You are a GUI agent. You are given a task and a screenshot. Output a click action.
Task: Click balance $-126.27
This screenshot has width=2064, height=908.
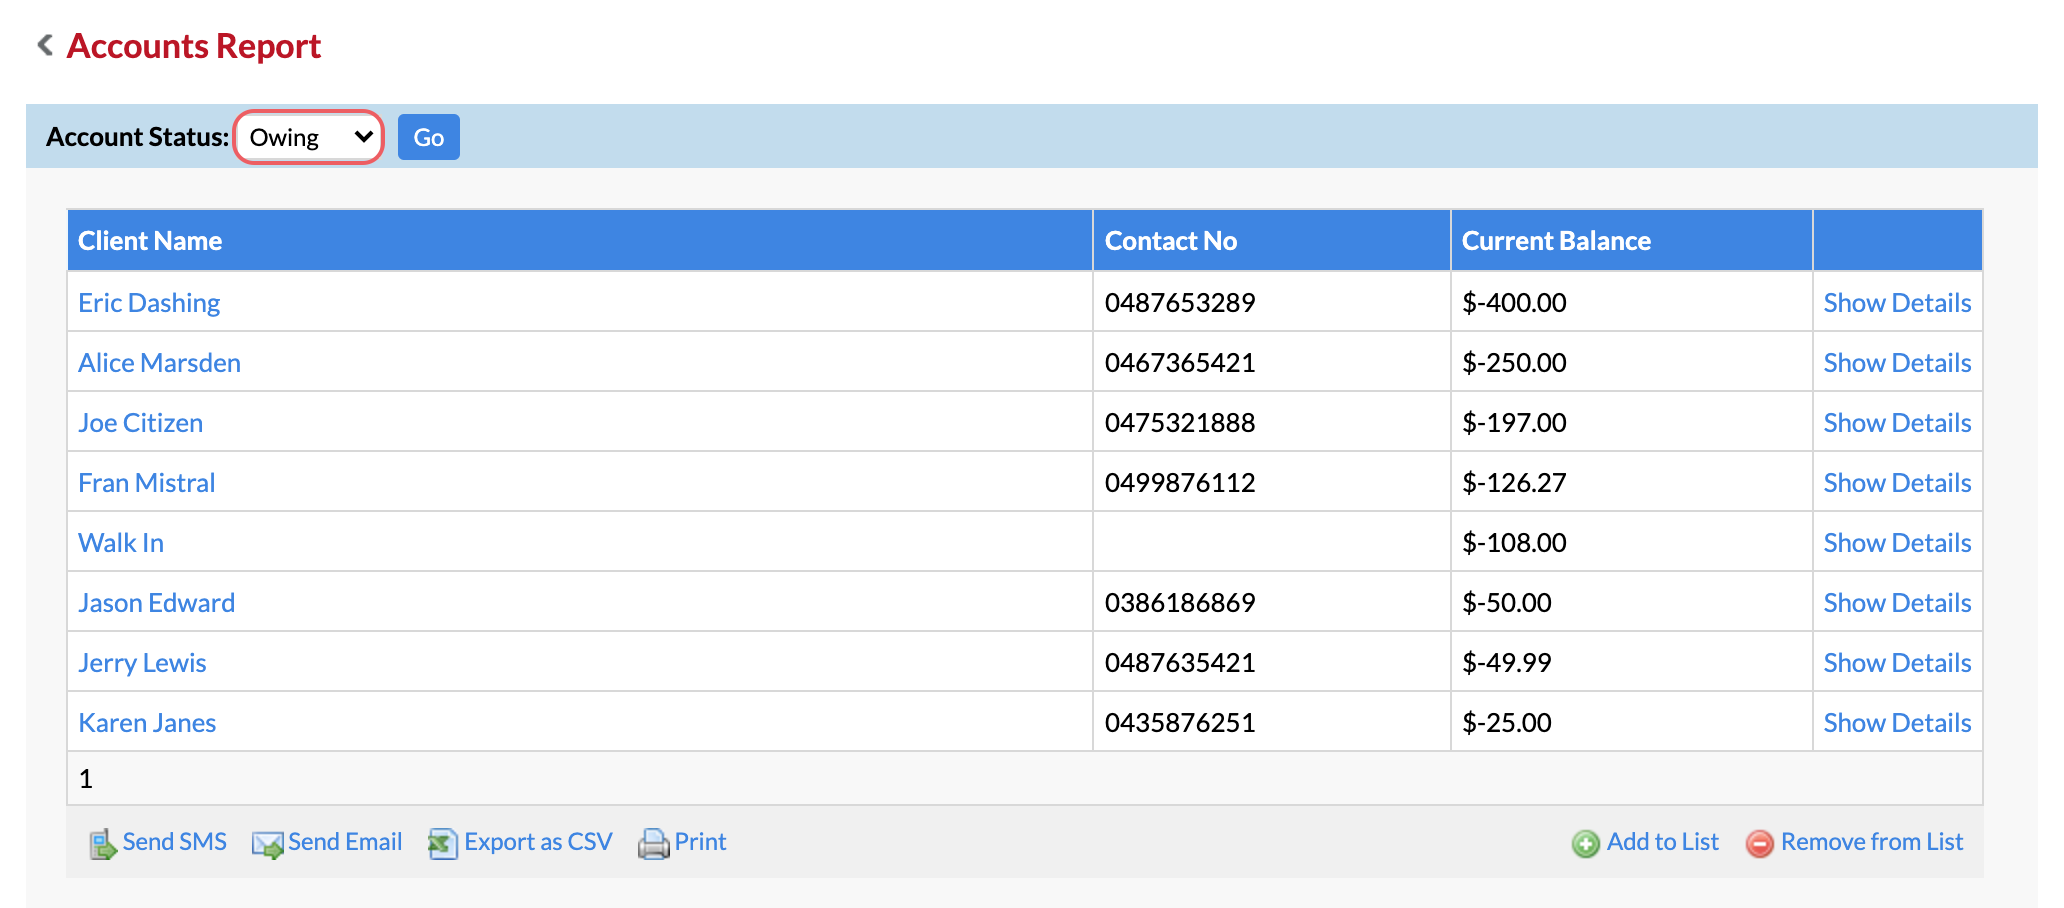coord(1514,483)
